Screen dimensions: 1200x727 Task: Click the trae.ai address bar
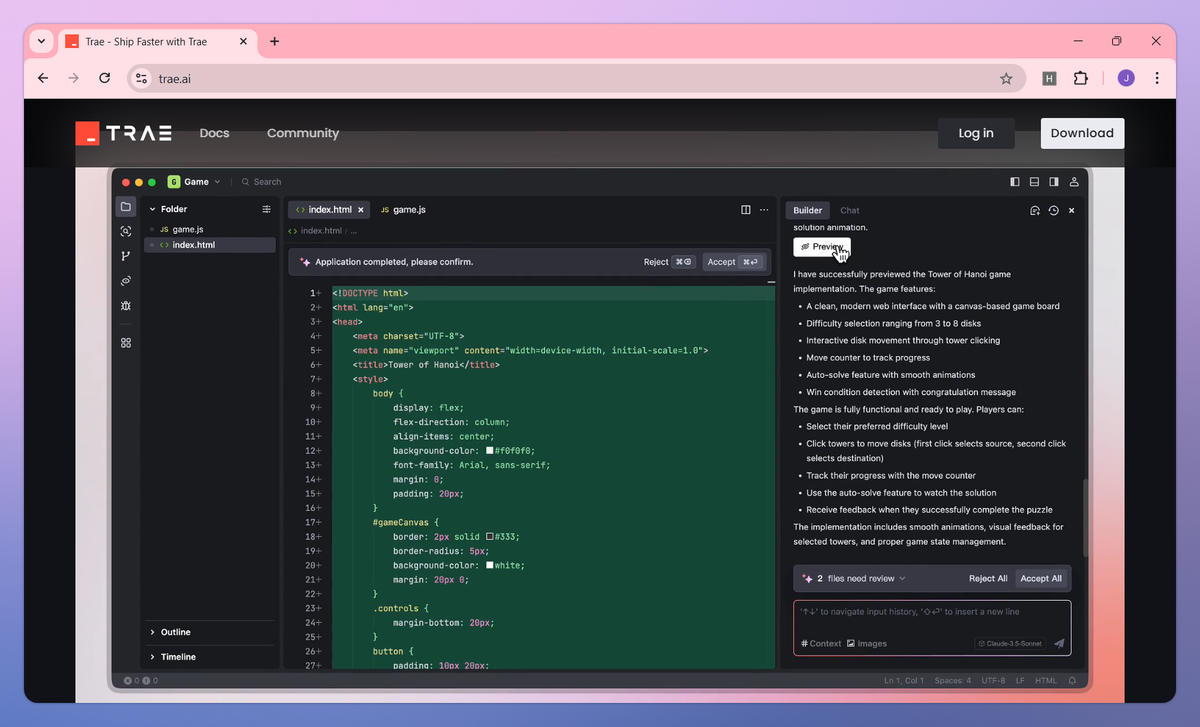pos(576,78)
